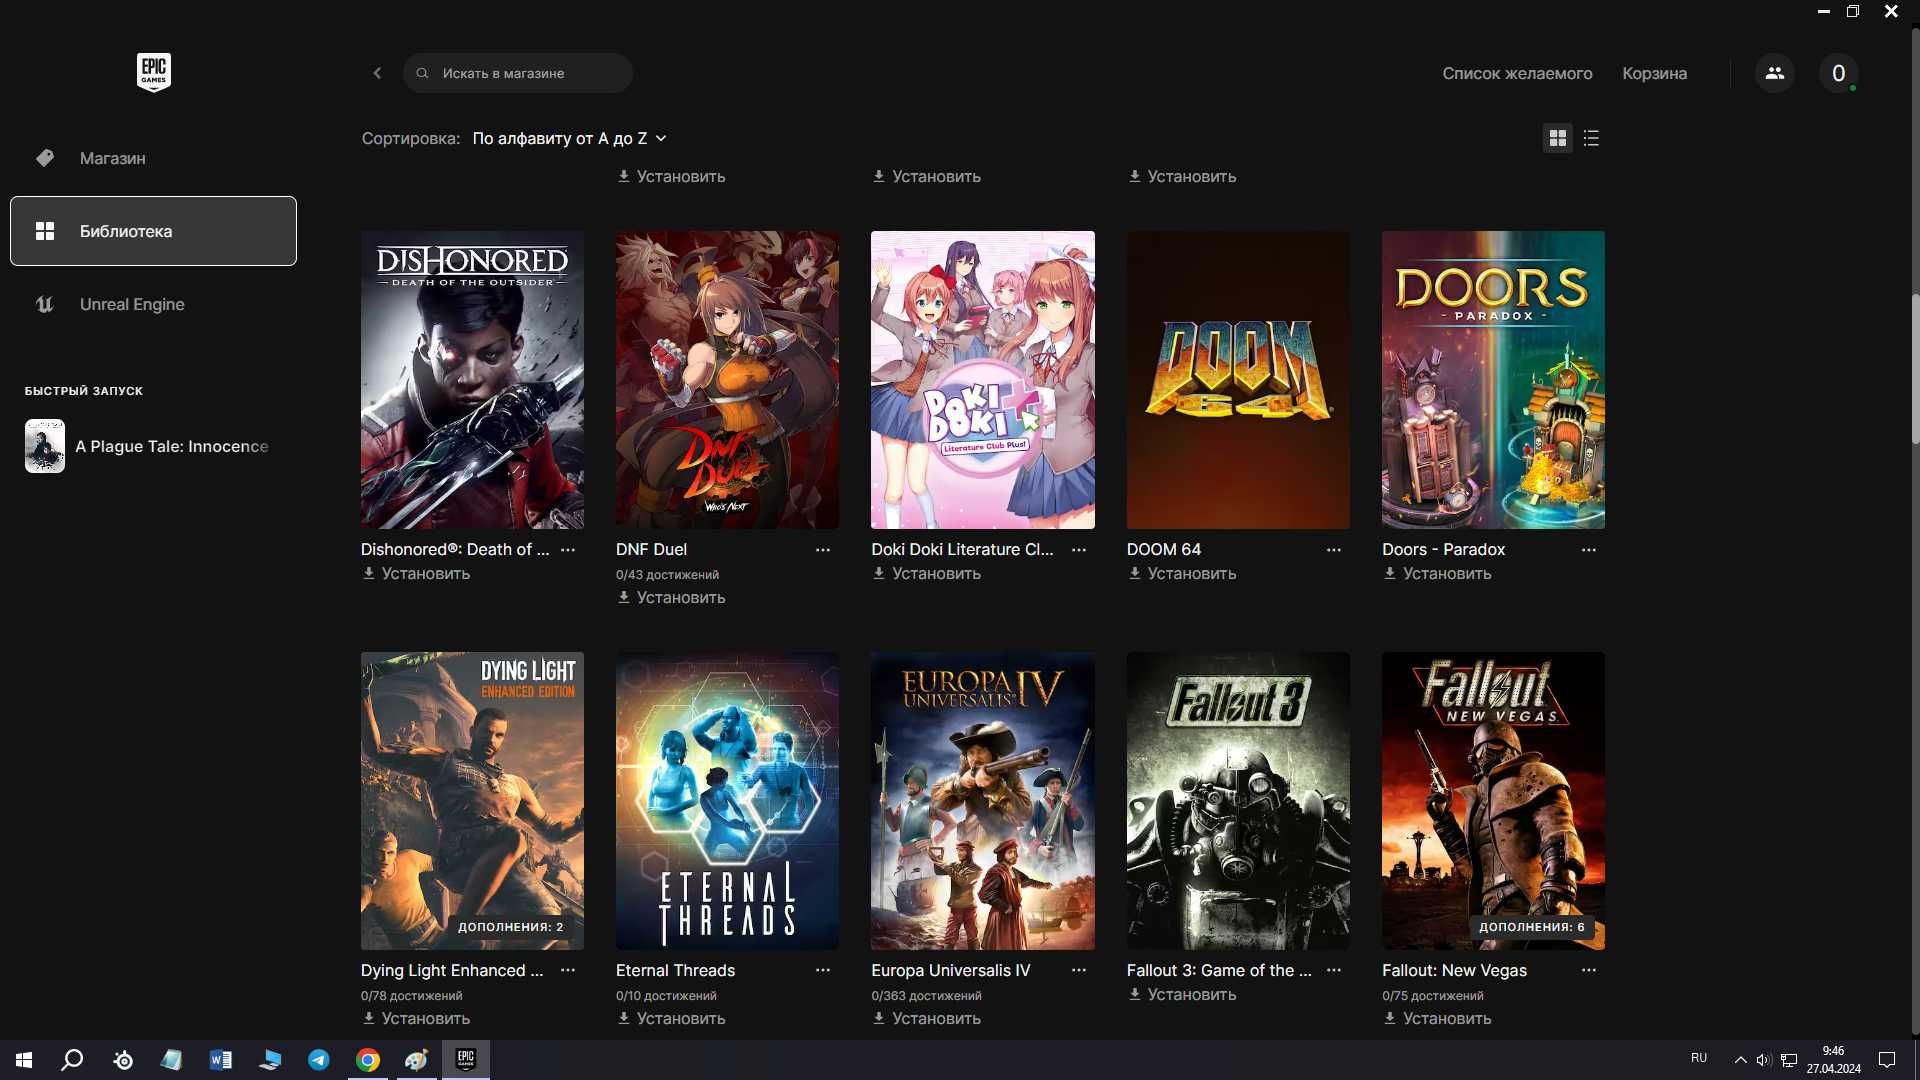Open the Магазин section
Image resolution: width=1920 pixels, height=1080 pixels.
pos(153,158)
